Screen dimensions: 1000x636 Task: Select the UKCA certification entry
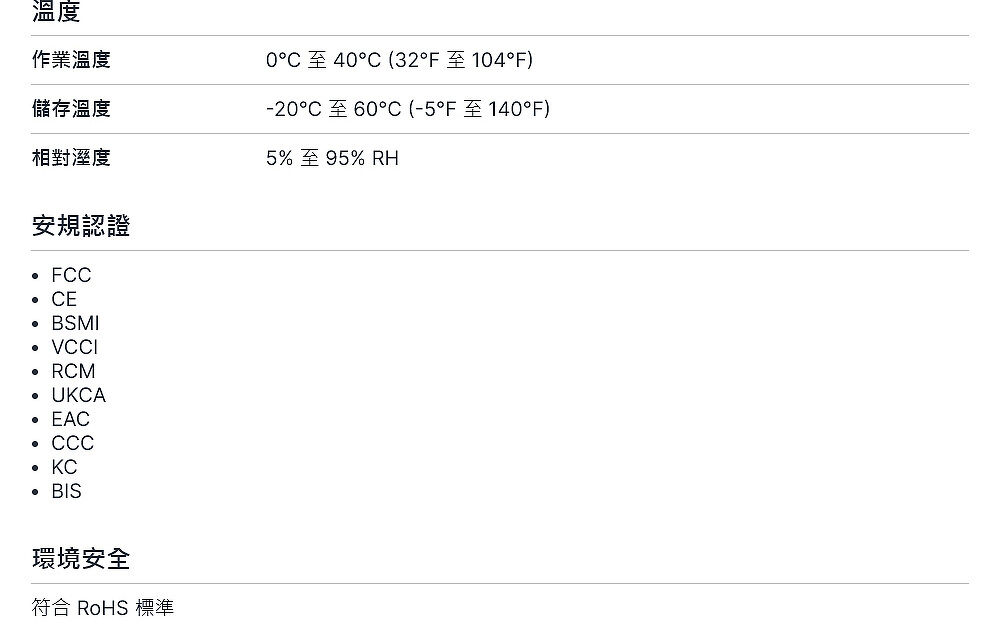(78, 396)
